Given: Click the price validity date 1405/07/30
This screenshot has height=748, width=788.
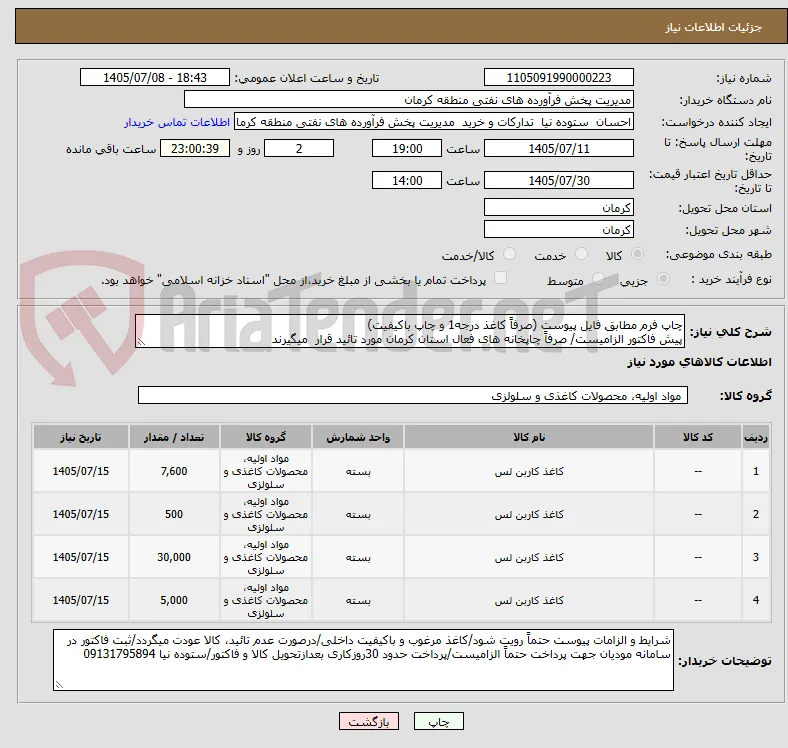Looking at the screenshot, I should (558, 180).
